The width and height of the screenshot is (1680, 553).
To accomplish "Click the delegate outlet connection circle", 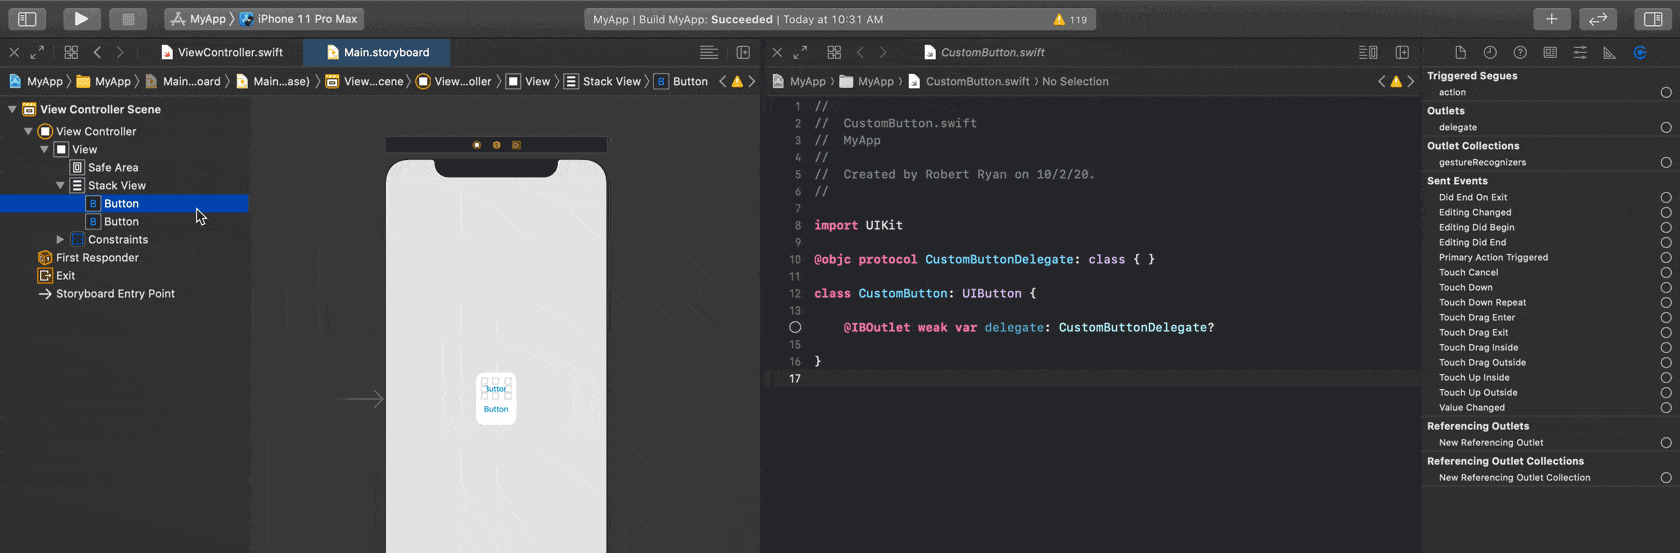I will pyautogui.click(x=1666, y=127).
